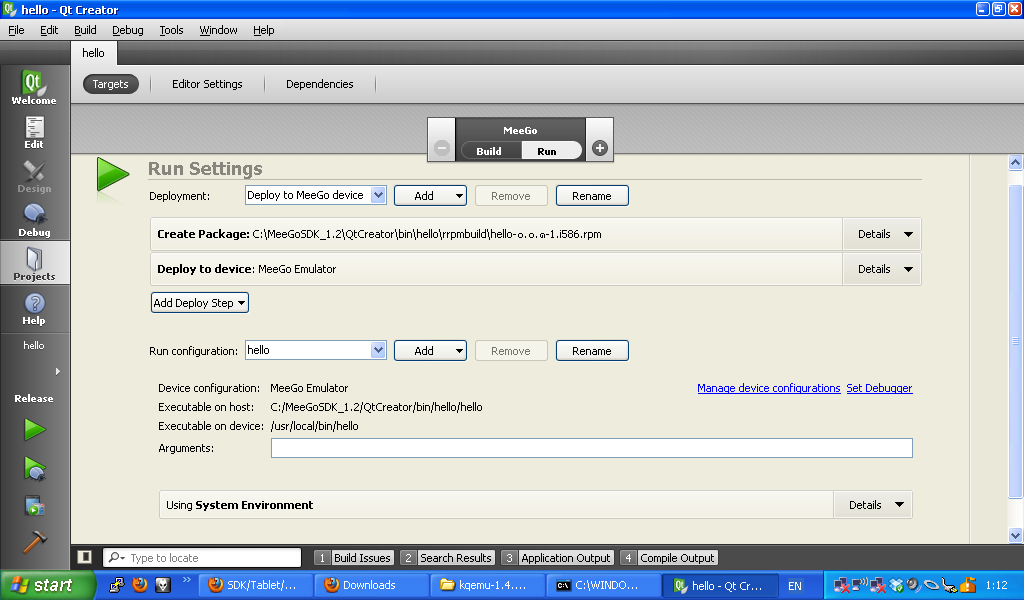
Task: Open Firefox from quick launch
Action: (140, 584)
